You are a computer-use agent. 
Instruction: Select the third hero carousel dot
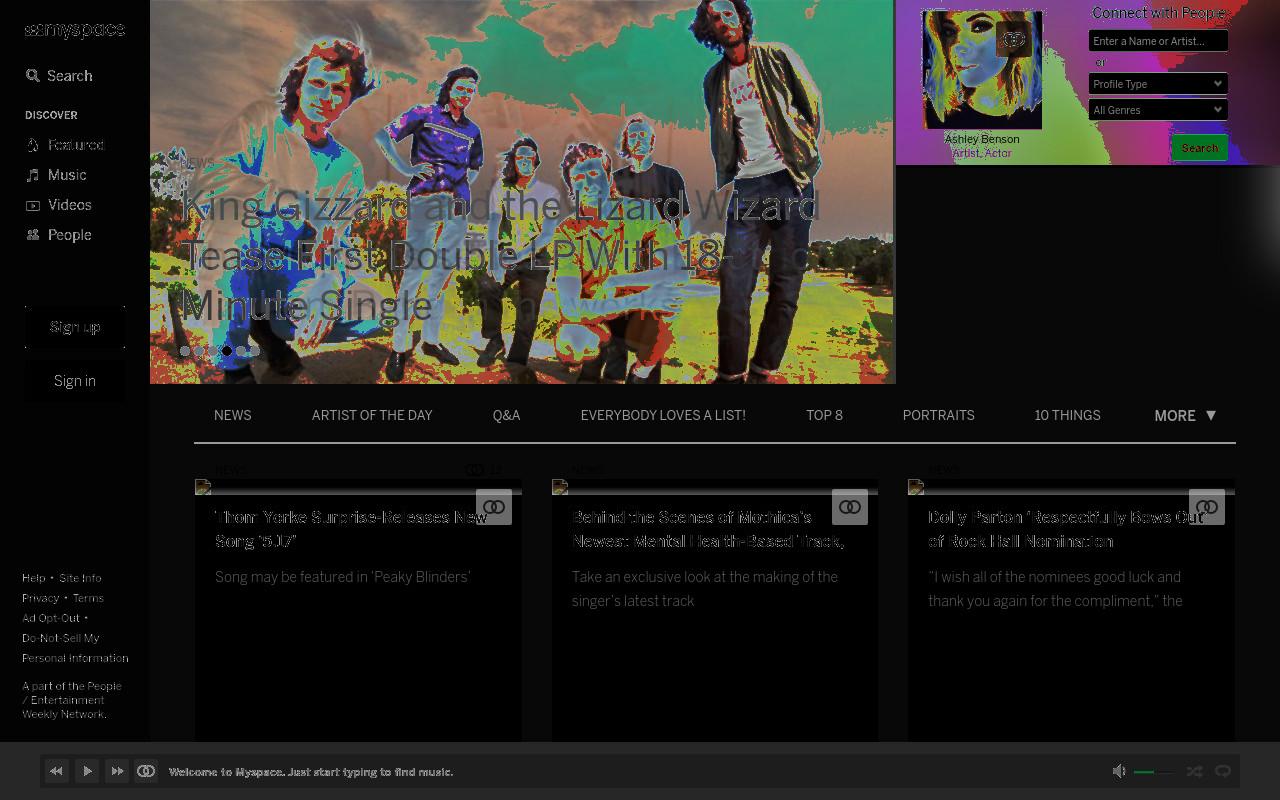click(x=213, y=351)
